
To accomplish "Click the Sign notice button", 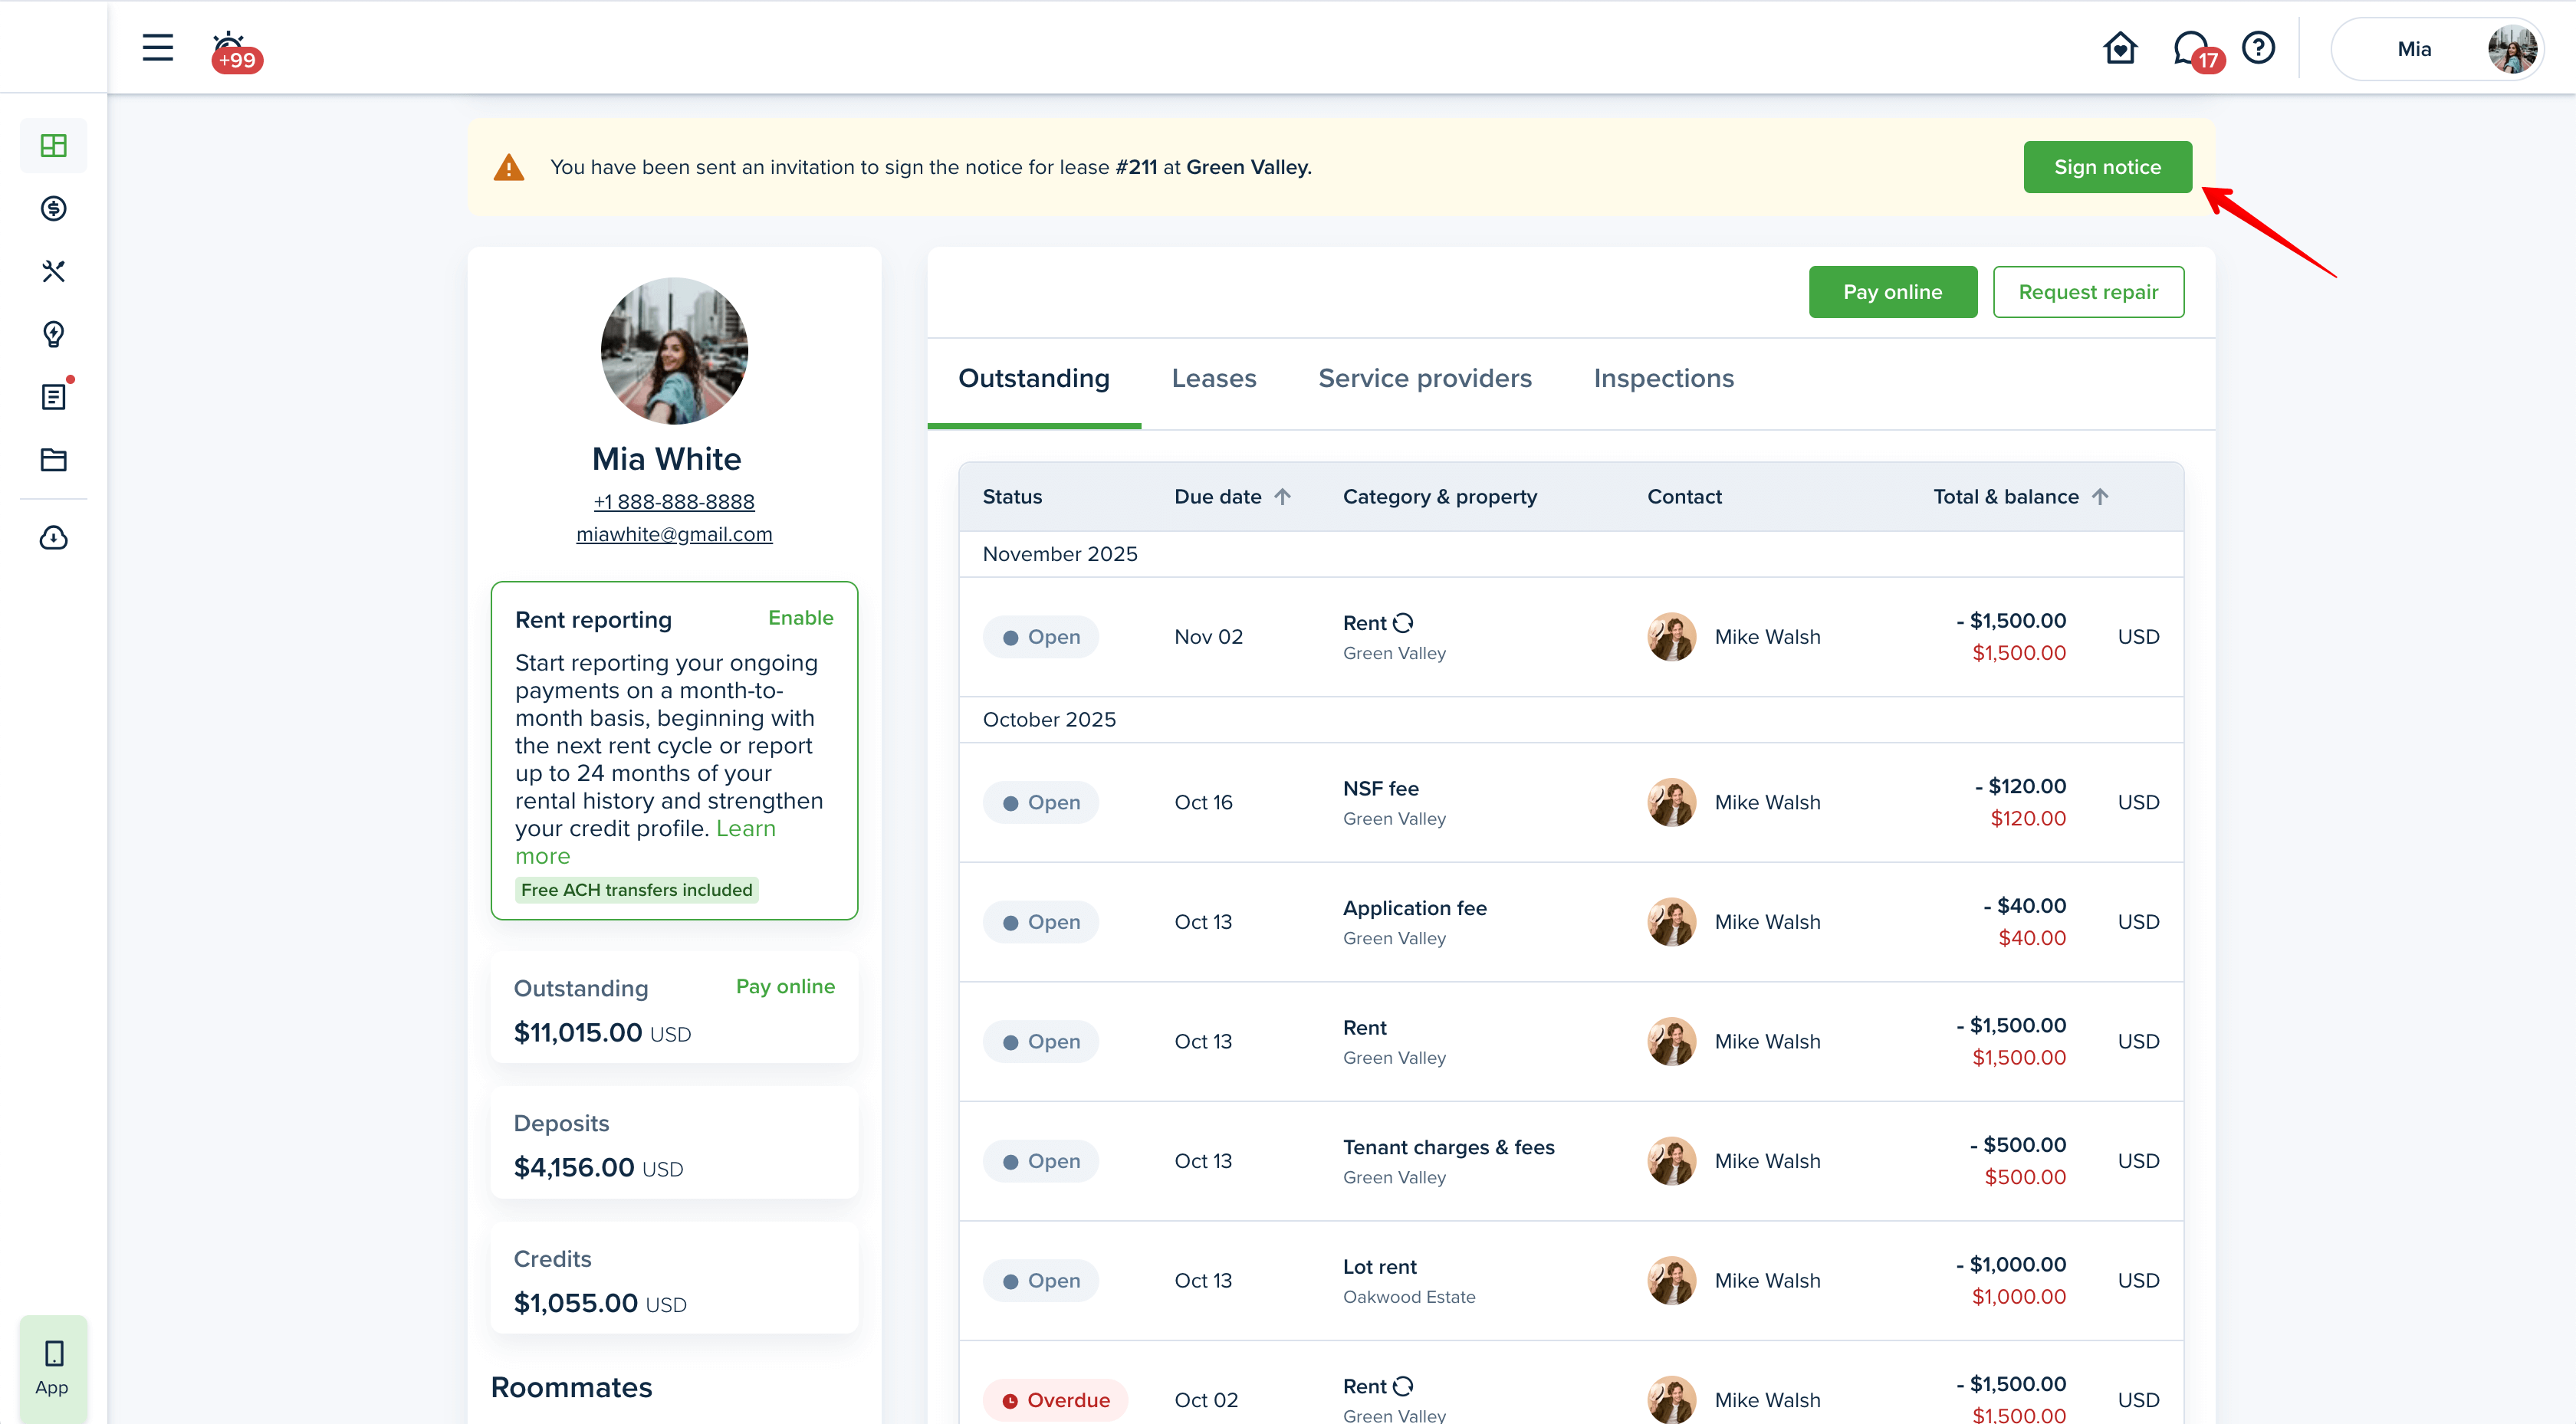I will pyautogui.click(x=2106, y=167).
